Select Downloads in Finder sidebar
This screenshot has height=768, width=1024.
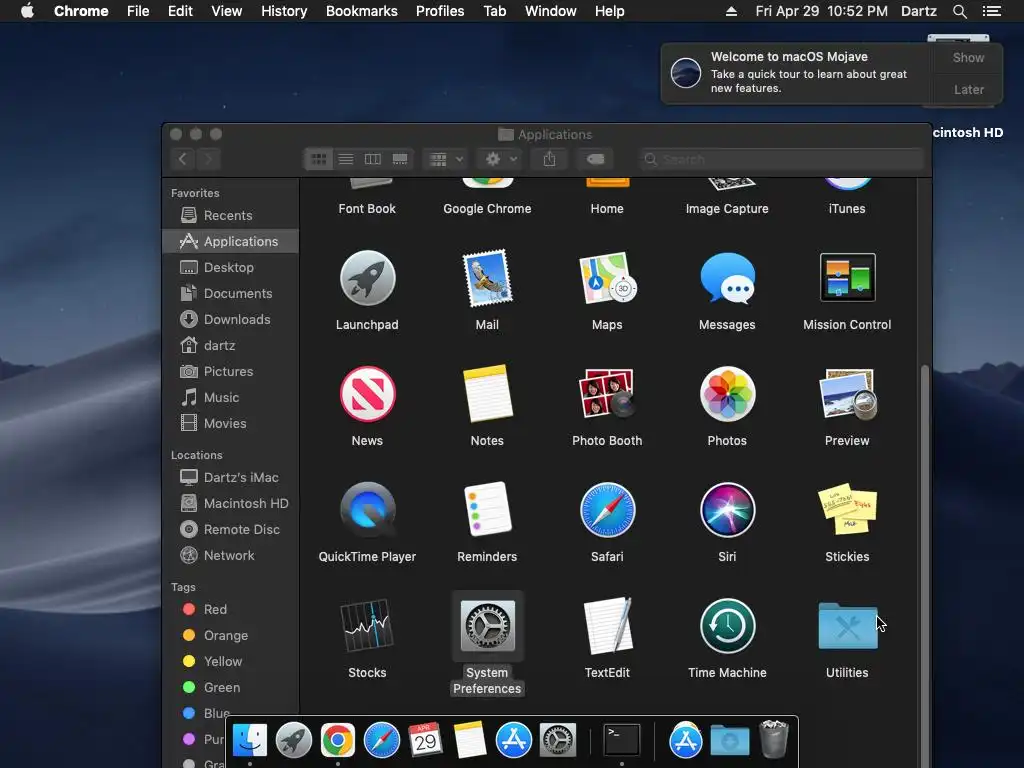[230, 319]
